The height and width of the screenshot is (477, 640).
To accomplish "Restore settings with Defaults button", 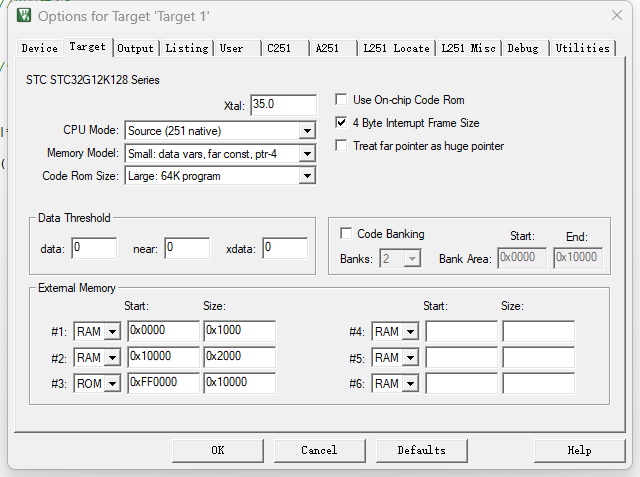I will click(x=422, y=450).
